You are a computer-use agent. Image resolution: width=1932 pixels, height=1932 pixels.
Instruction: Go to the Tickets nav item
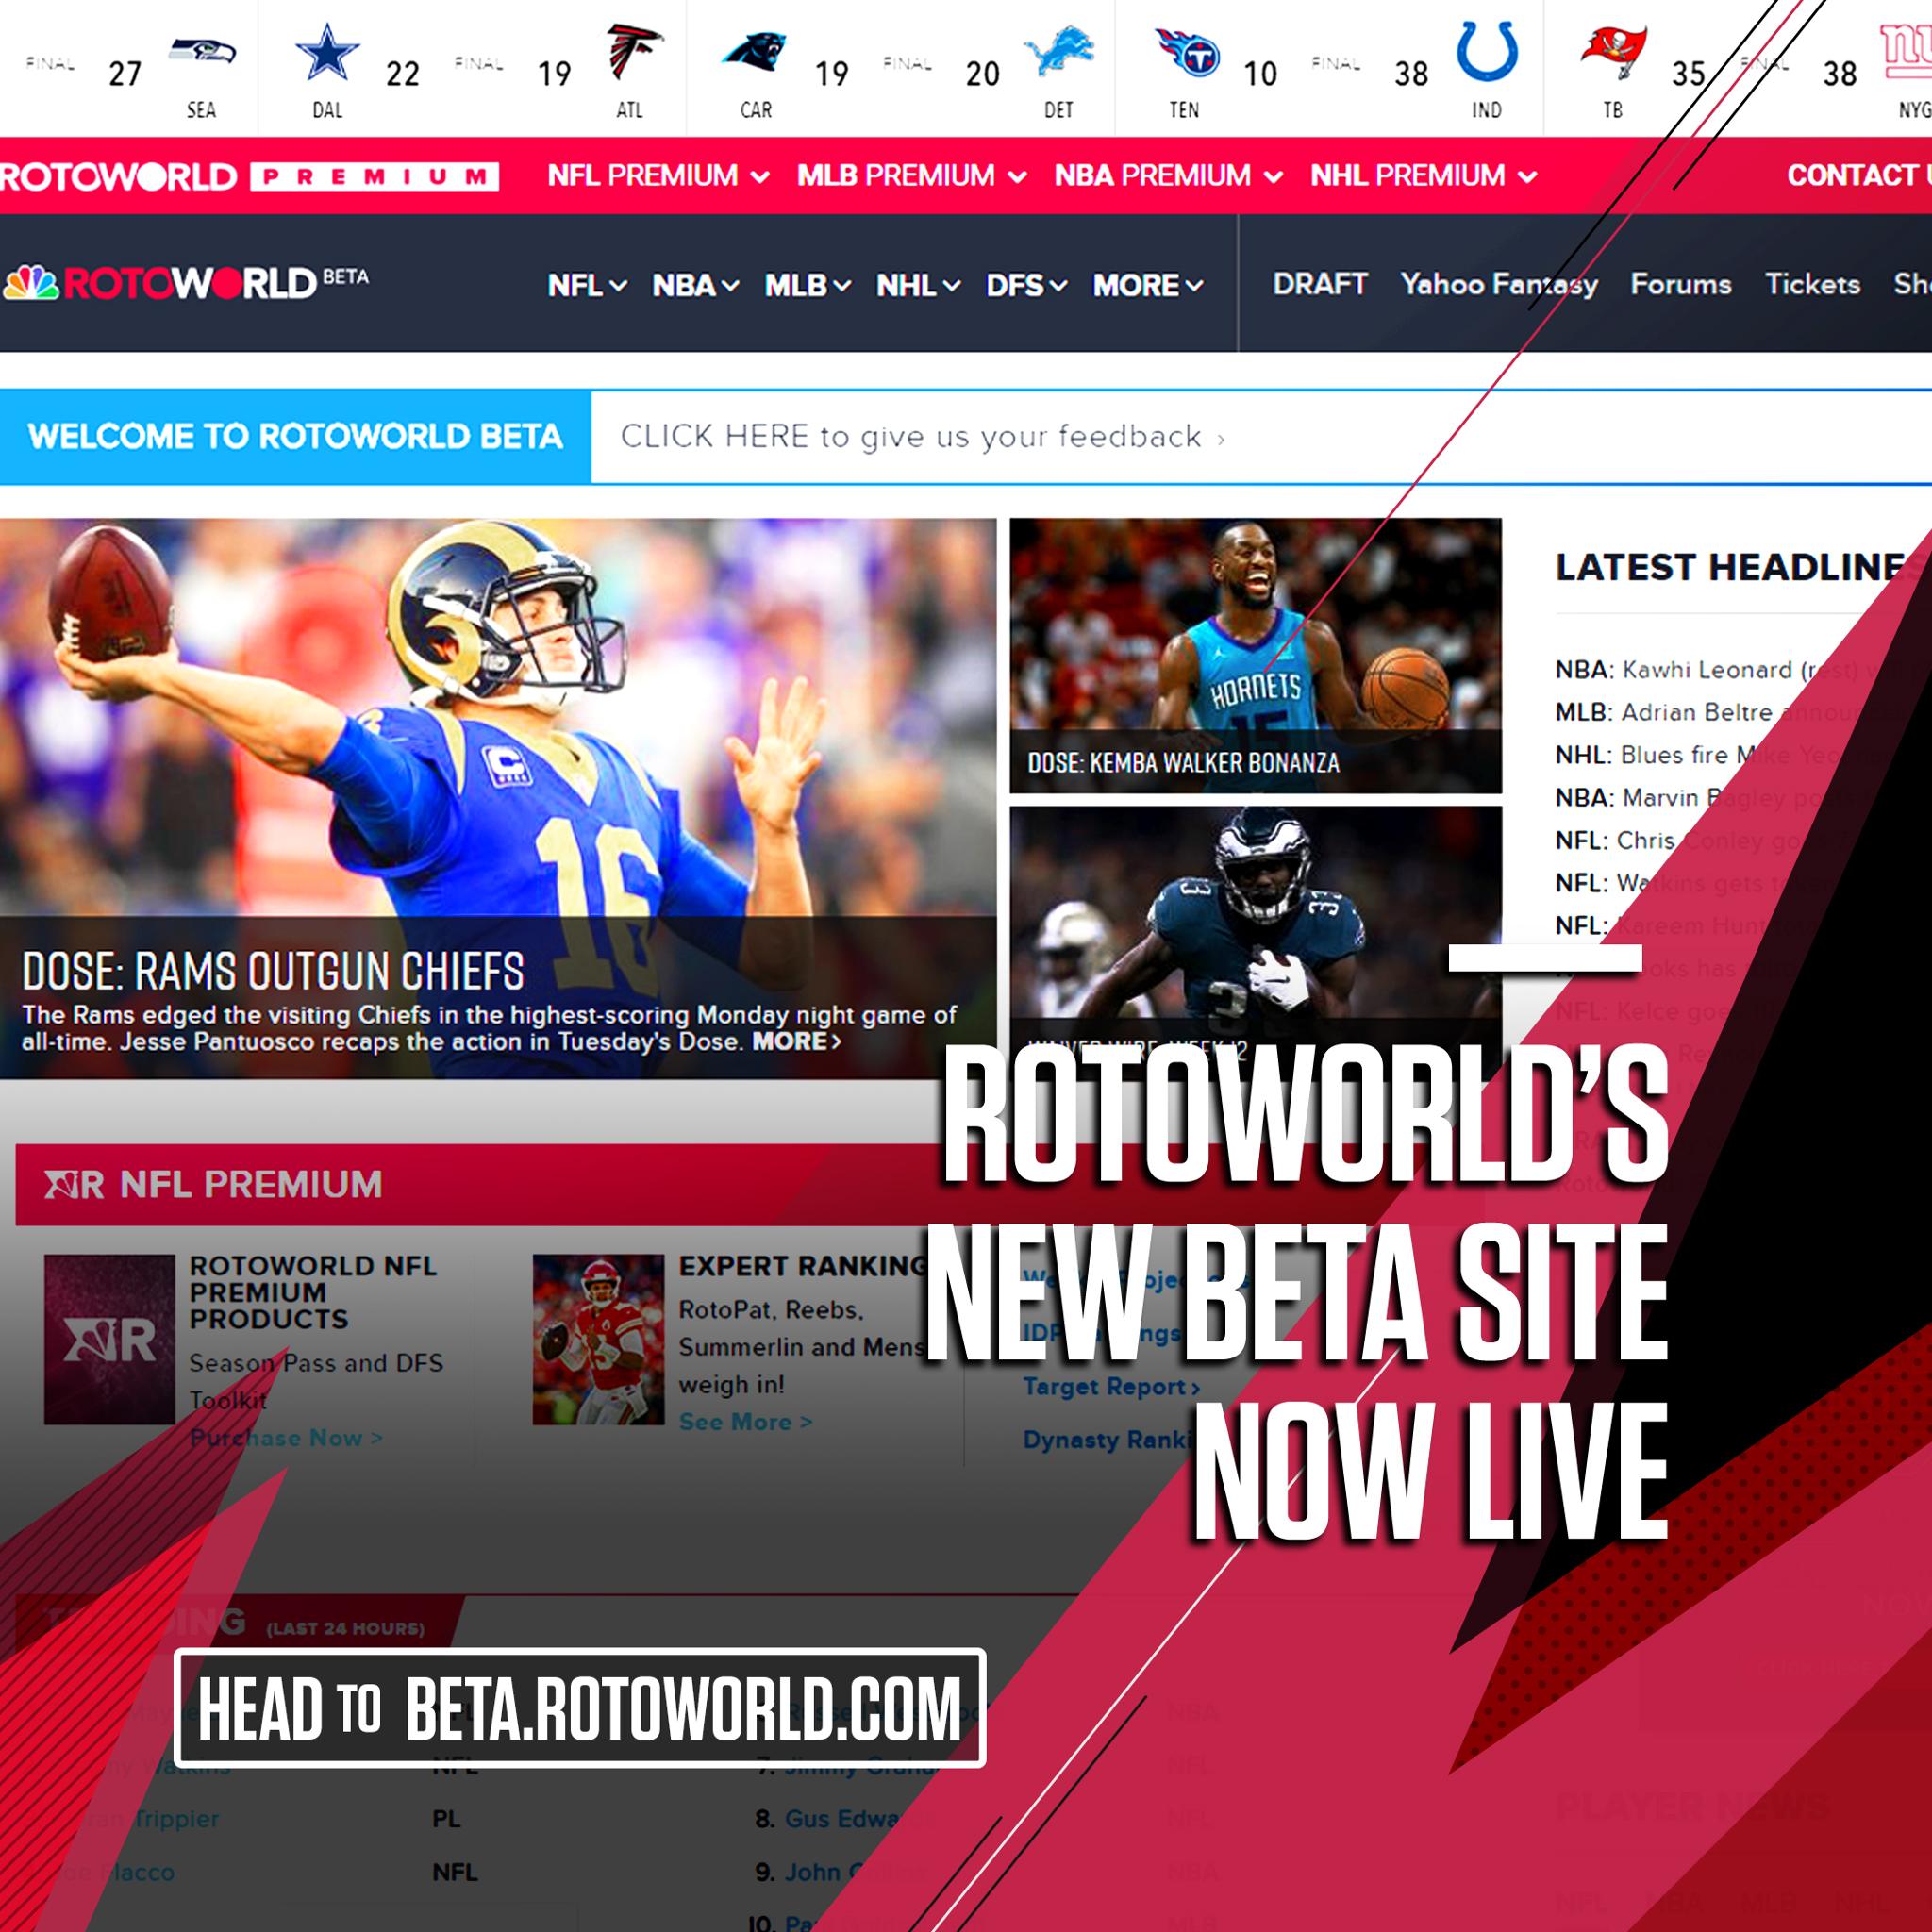point(1813,284)
